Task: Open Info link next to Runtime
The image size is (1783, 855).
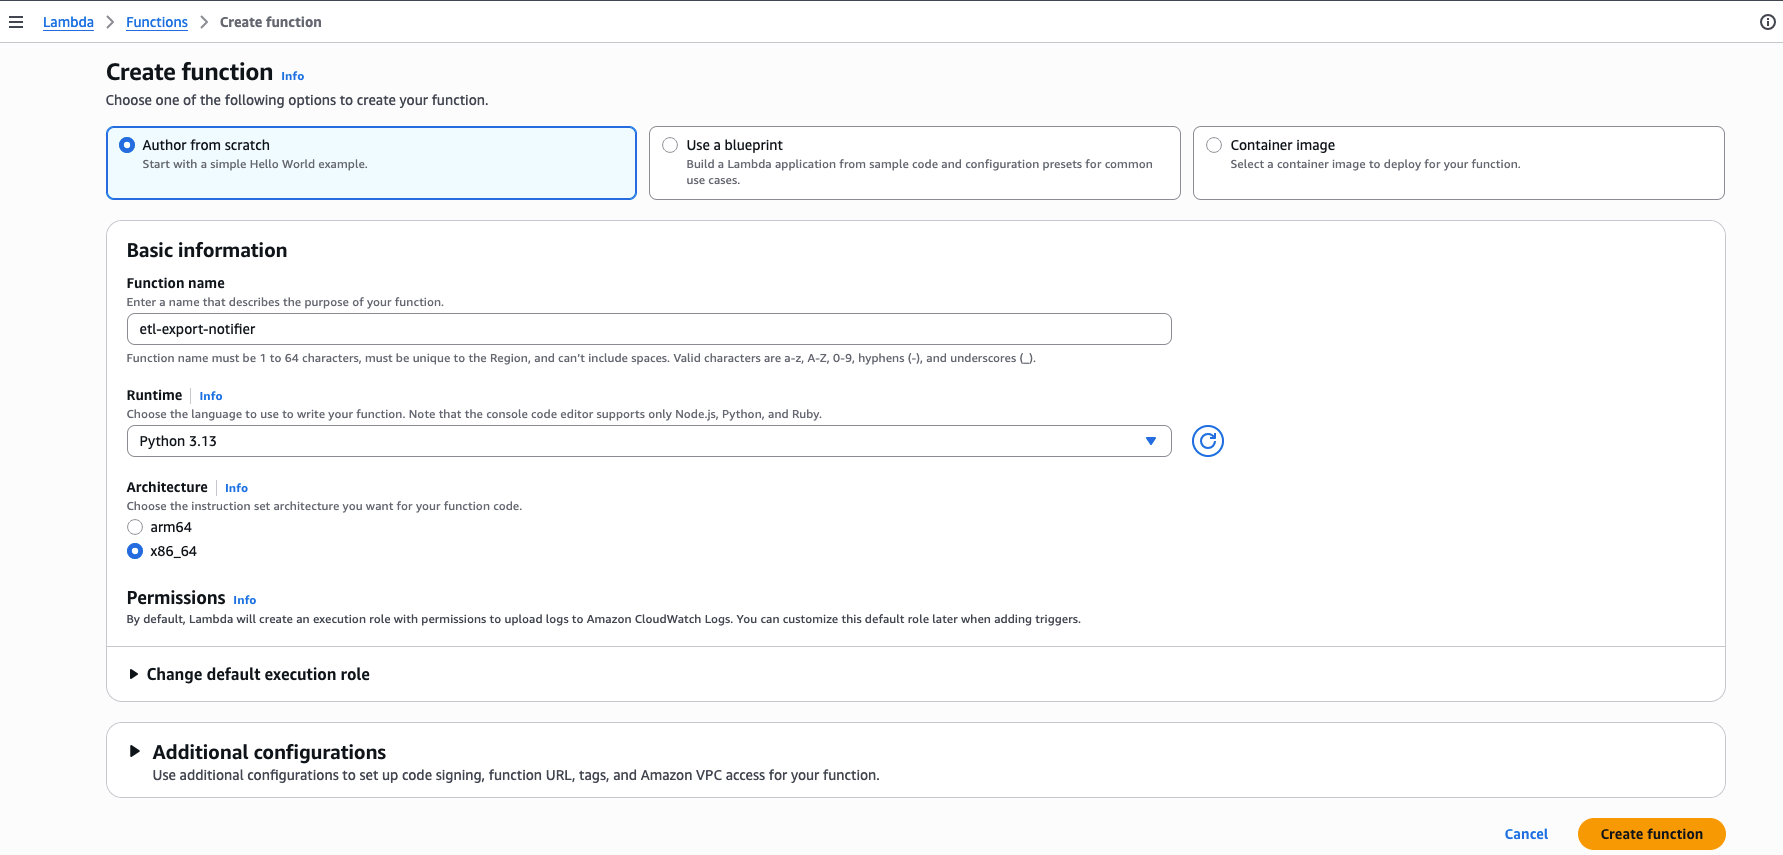Action: point(211,396)
